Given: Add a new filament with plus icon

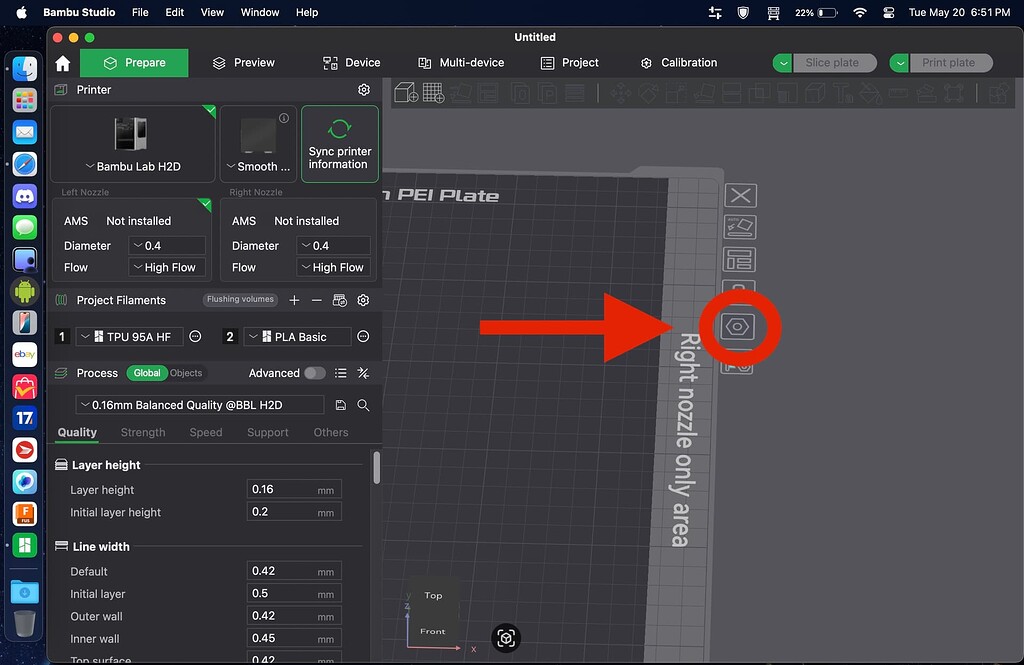Looking at the screenshot, I should click(x=294, y=300).
